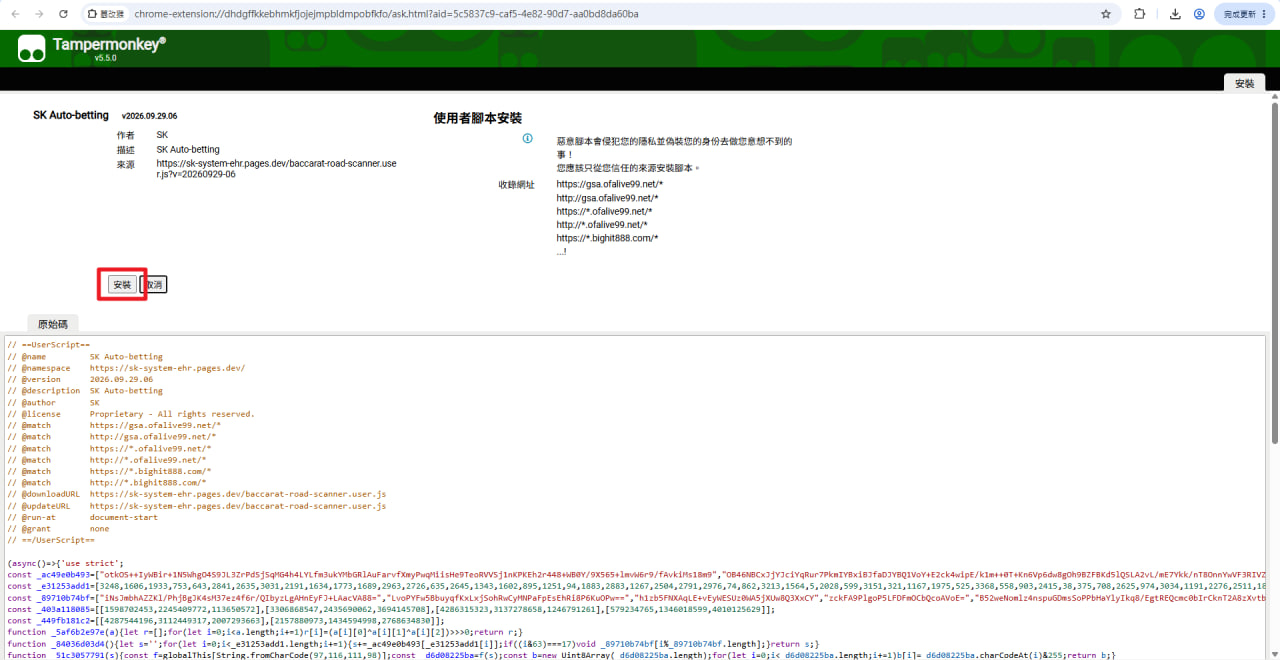Click the source URL sk-system-ehr.pages.dev
The width and height of the screenshot is (1280, 660).
(x=275, y=168)
